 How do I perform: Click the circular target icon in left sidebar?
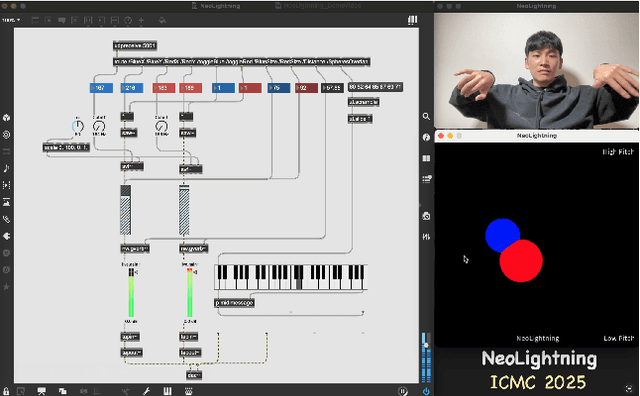[x=6, y=134]
